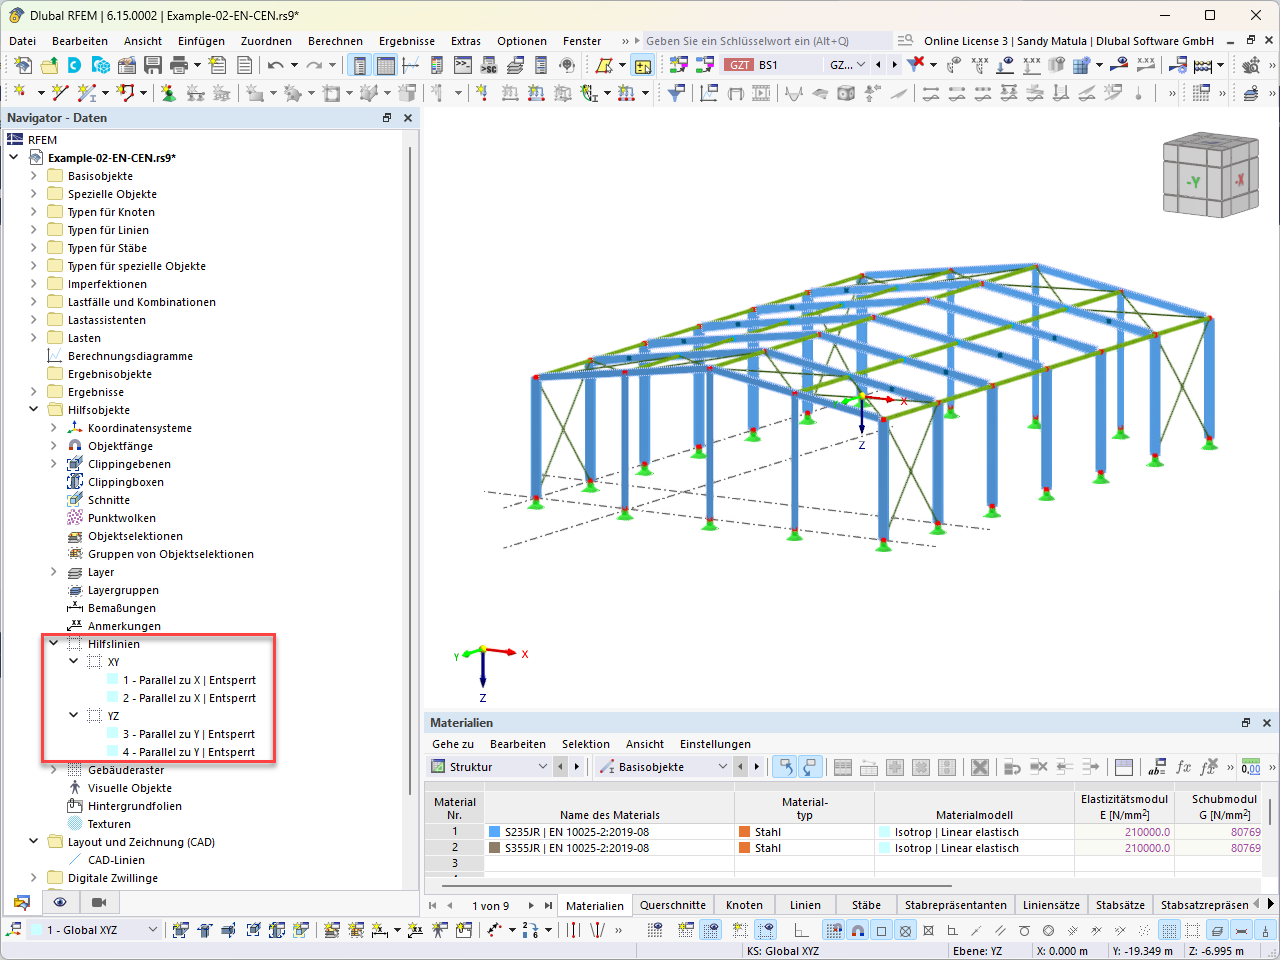Click the delete row X icon in Materialien toolbar
Image resolution: width=1280 pixels, height=960 pixels.
(980, 767)
